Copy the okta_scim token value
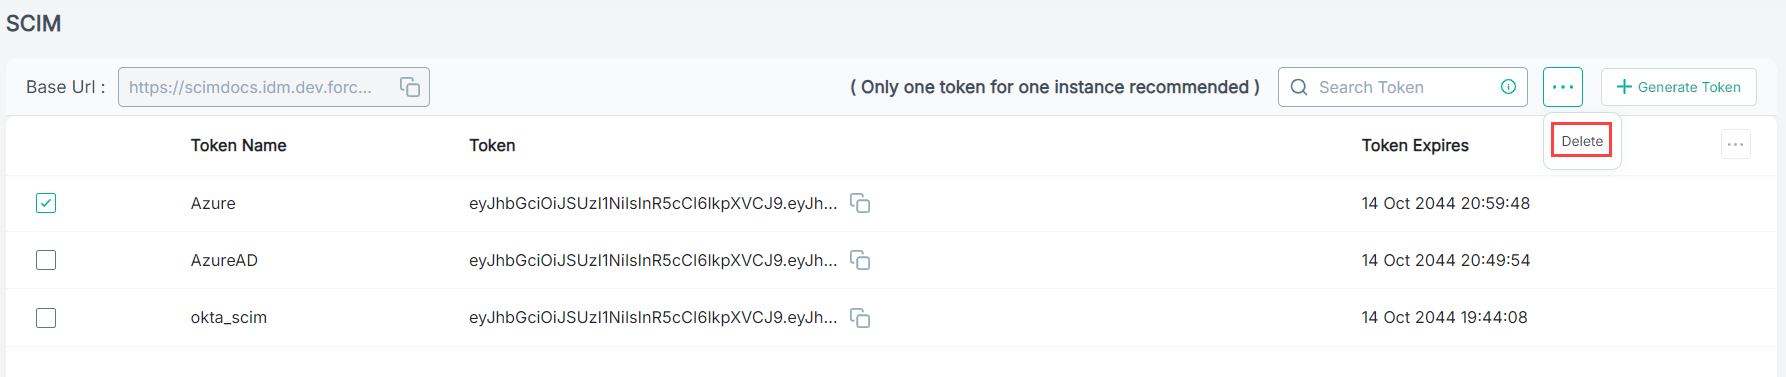1786x377 pixels. point(860,318)
